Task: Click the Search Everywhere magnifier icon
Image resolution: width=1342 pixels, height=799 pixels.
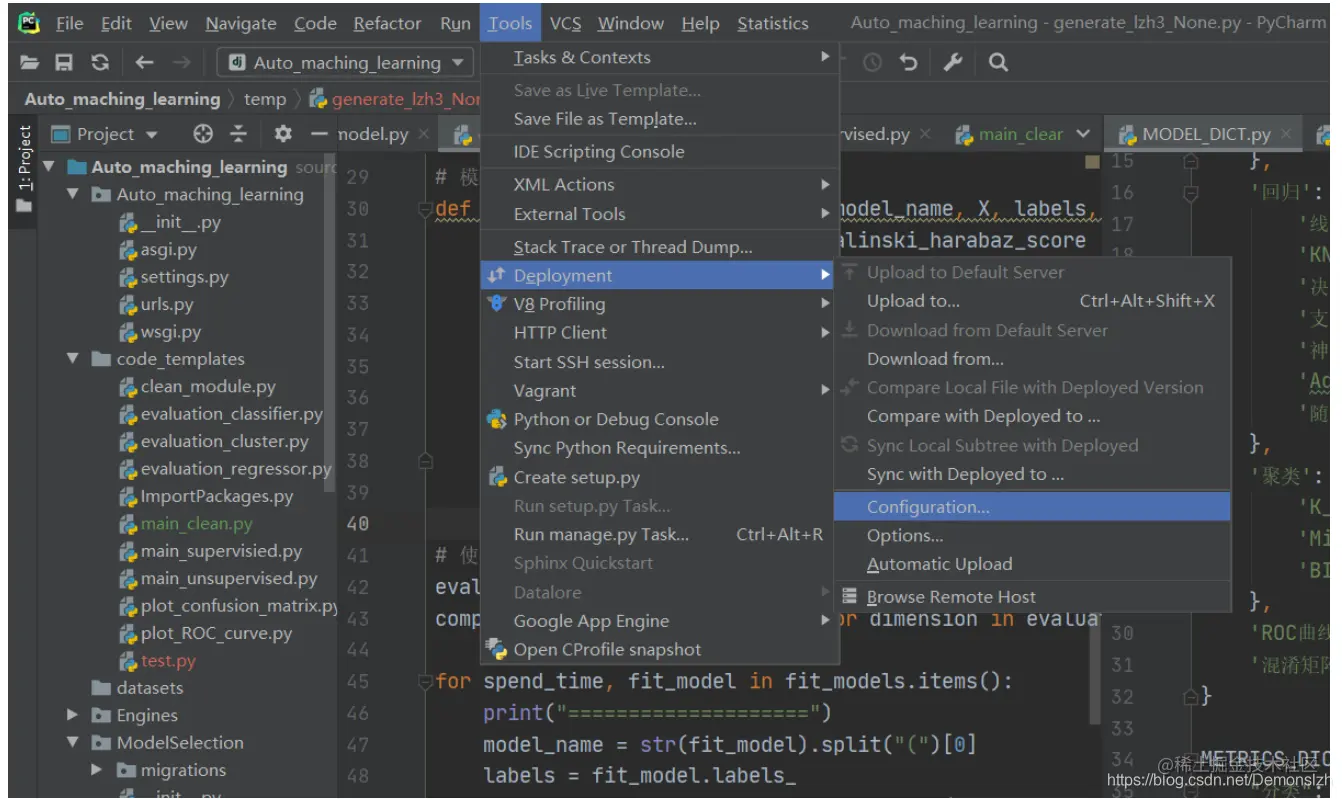Action: tap(997, 62)
